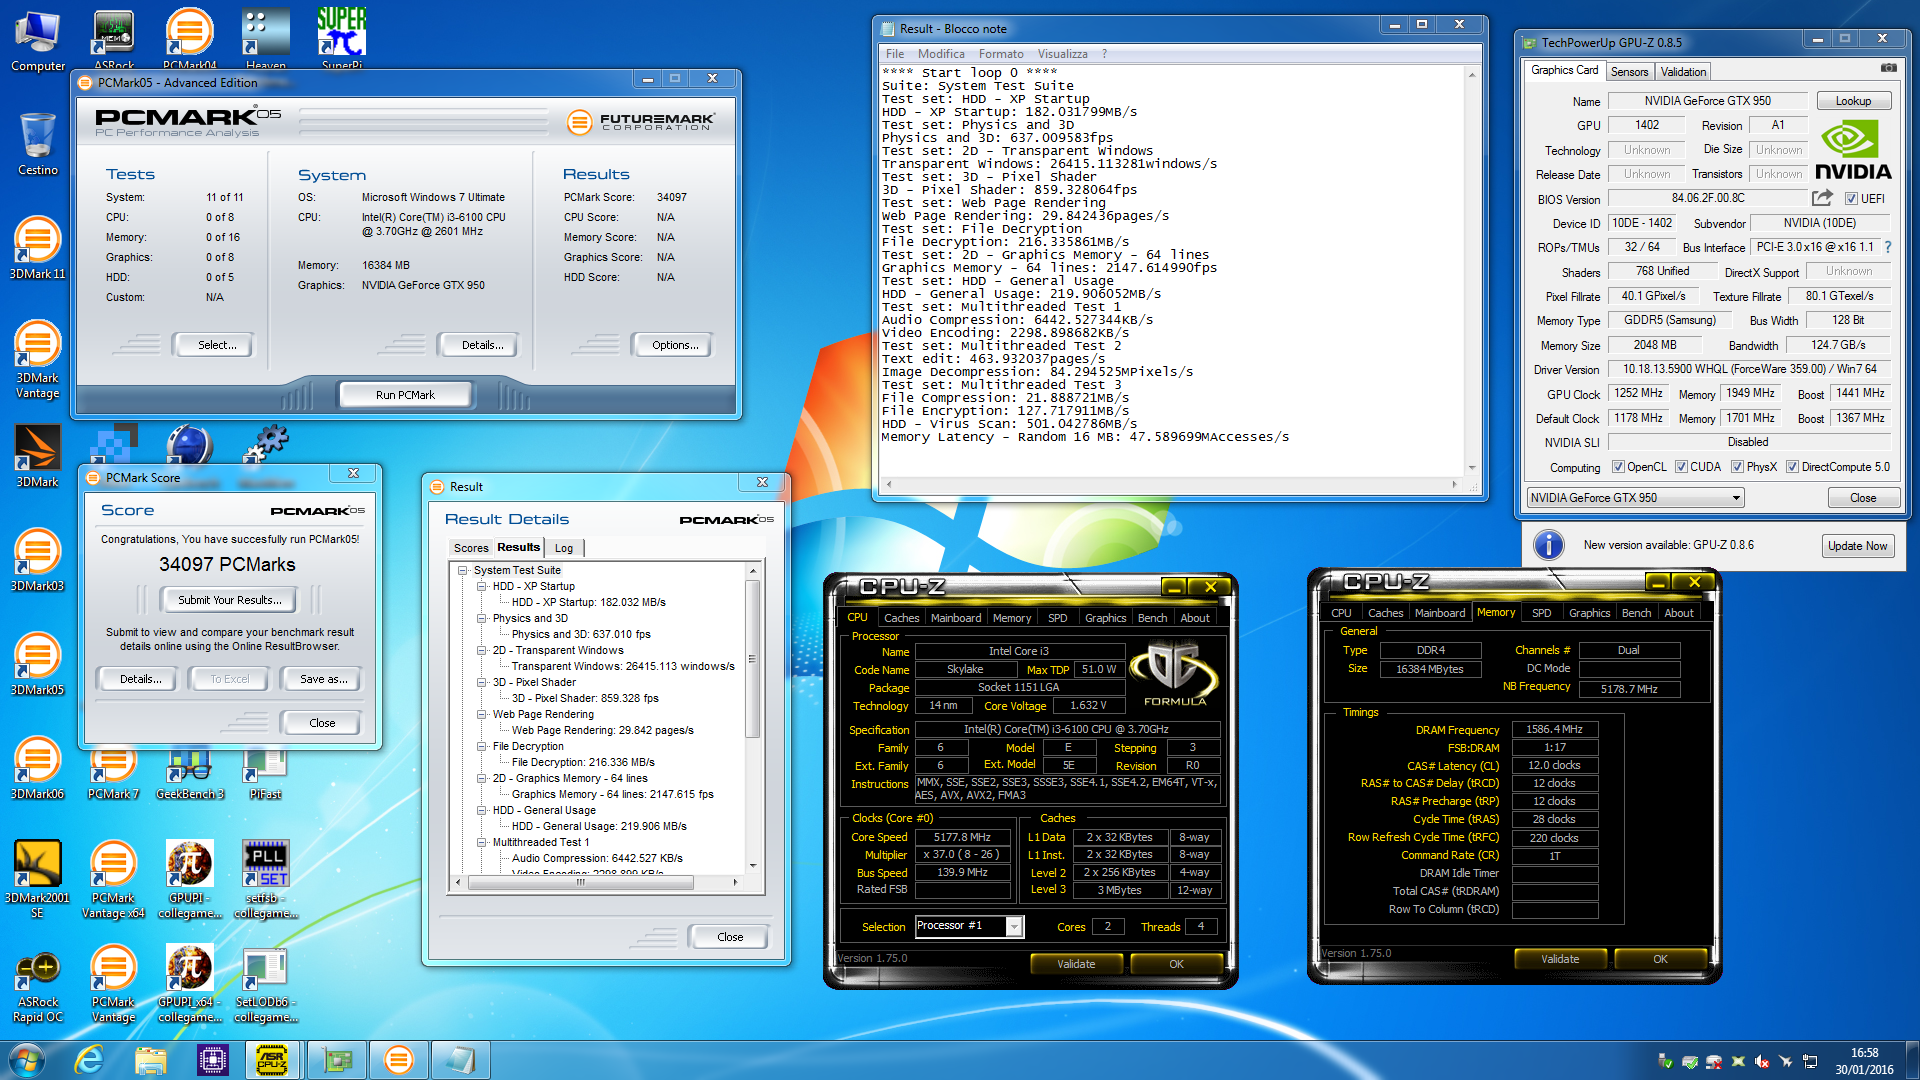Viewport: 1920px width, 1080px height.
Task: Click the bus interface question mark in GPU-Z
Action: click(1888, 247)
